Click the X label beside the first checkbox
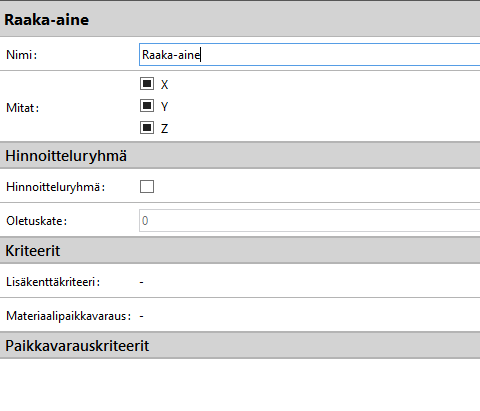 pyautogui.click(x=164, y=85)
